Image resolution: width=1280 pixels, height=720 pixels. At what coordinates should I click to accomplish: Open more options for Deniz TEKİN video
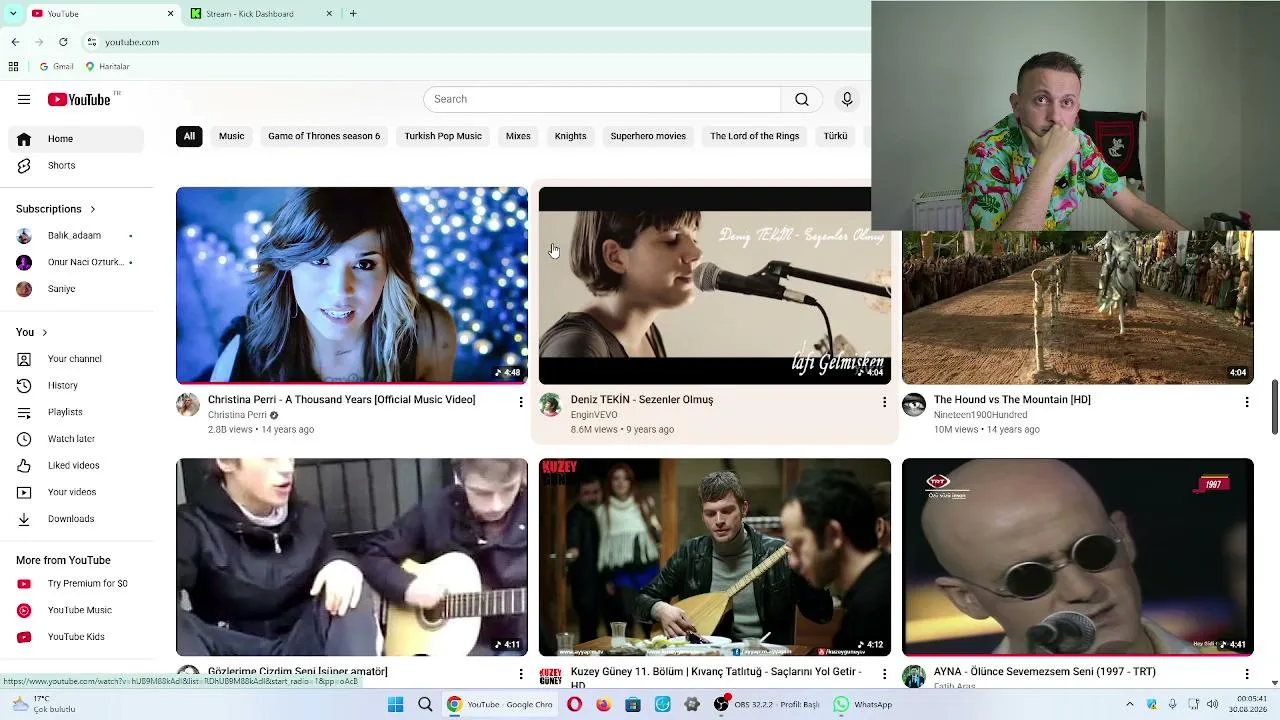(884, 402)
